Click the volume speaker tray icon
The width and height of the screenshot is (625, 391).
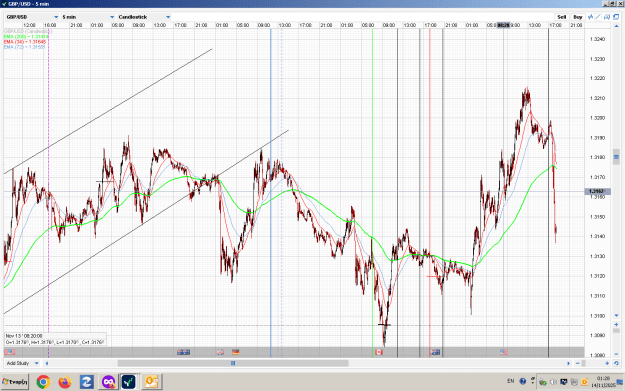click(553, 382)
